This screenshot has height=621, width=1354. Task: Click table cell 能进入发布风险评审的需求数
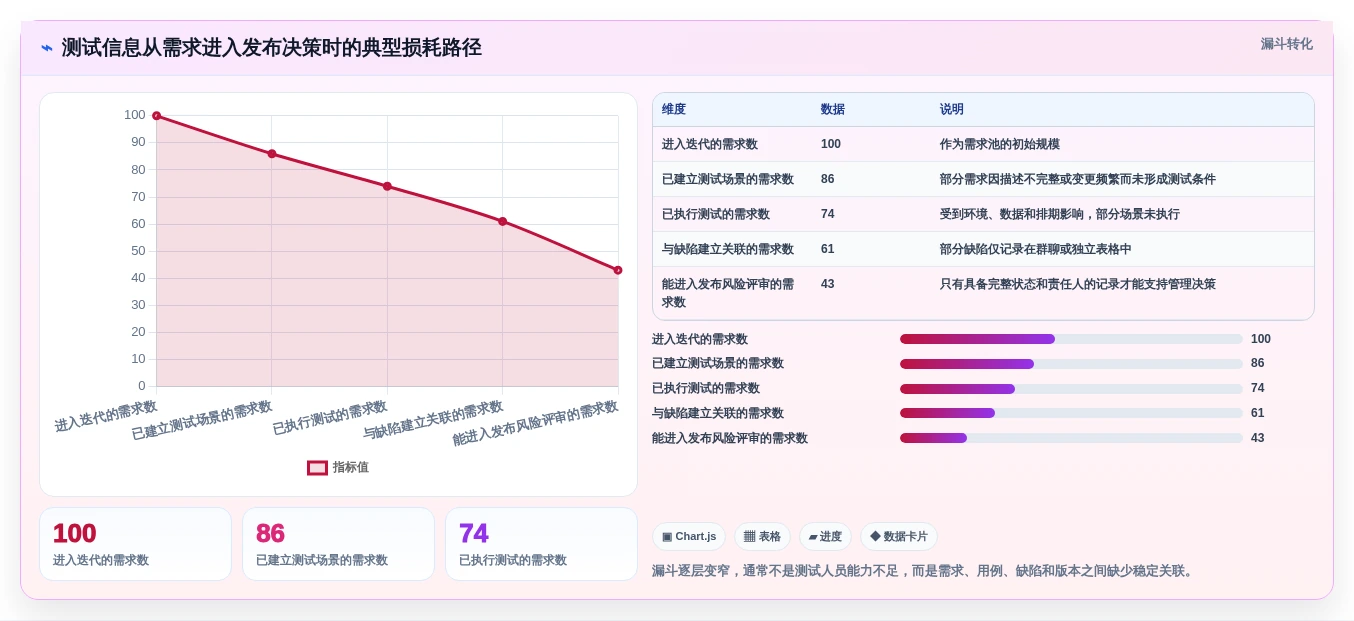tap(728, 293)
